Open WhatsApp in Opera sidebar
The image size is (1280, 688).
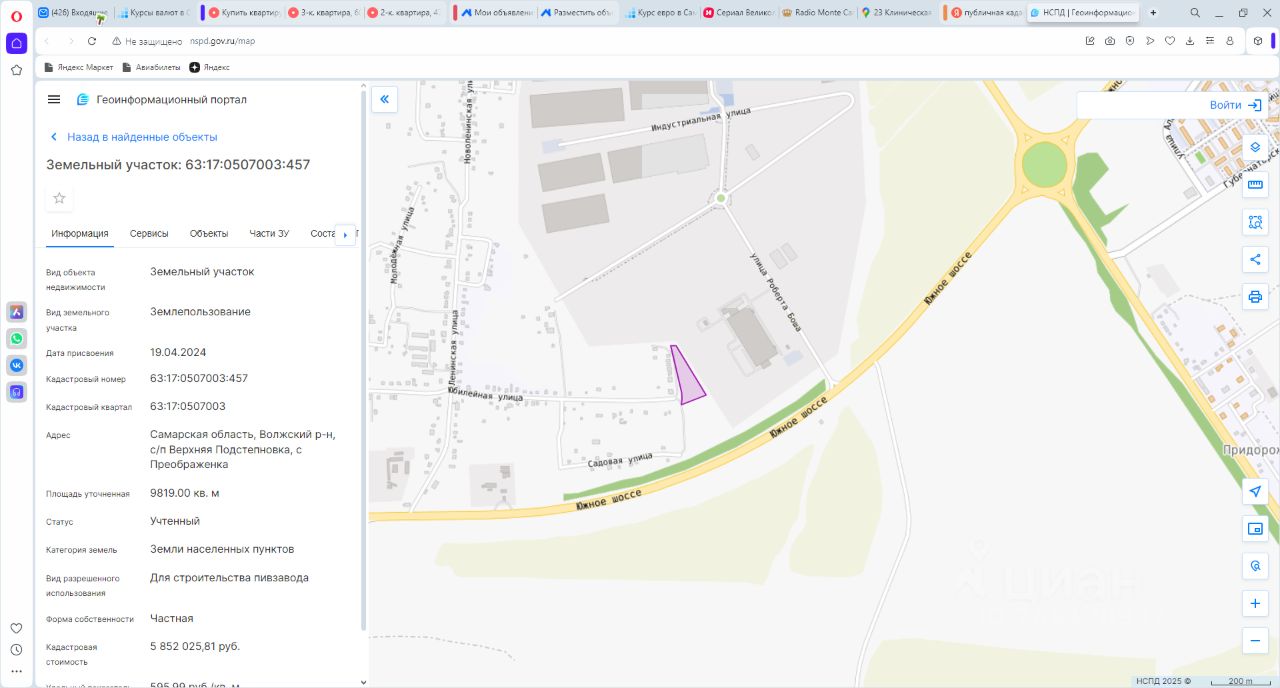click(x=16, y=339)
